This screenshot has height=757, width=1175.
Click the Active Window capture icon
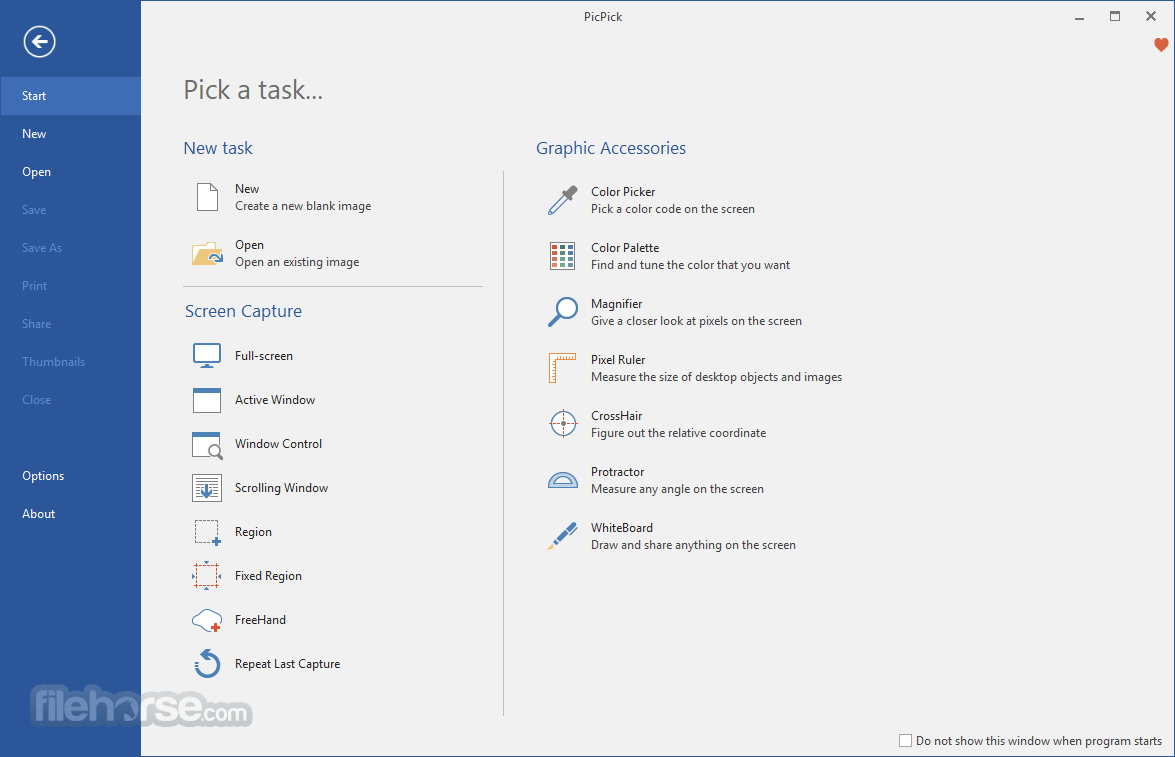pyautogui.click(x=207, y=400)
